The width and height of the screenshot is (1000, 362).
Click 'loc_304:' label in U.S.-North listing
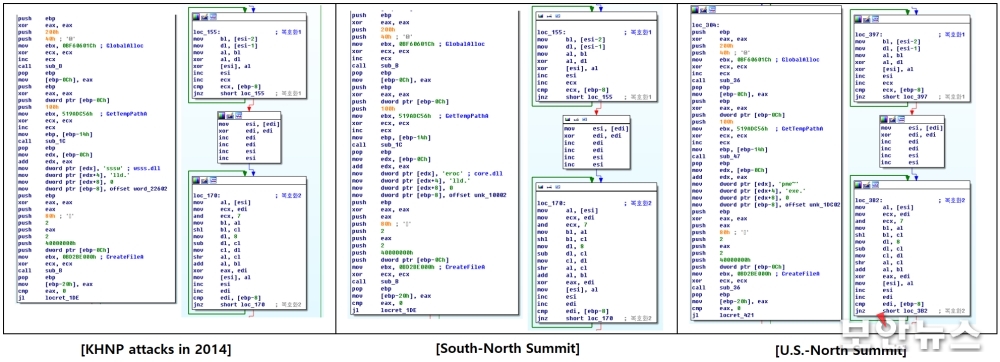pos(706,25)
